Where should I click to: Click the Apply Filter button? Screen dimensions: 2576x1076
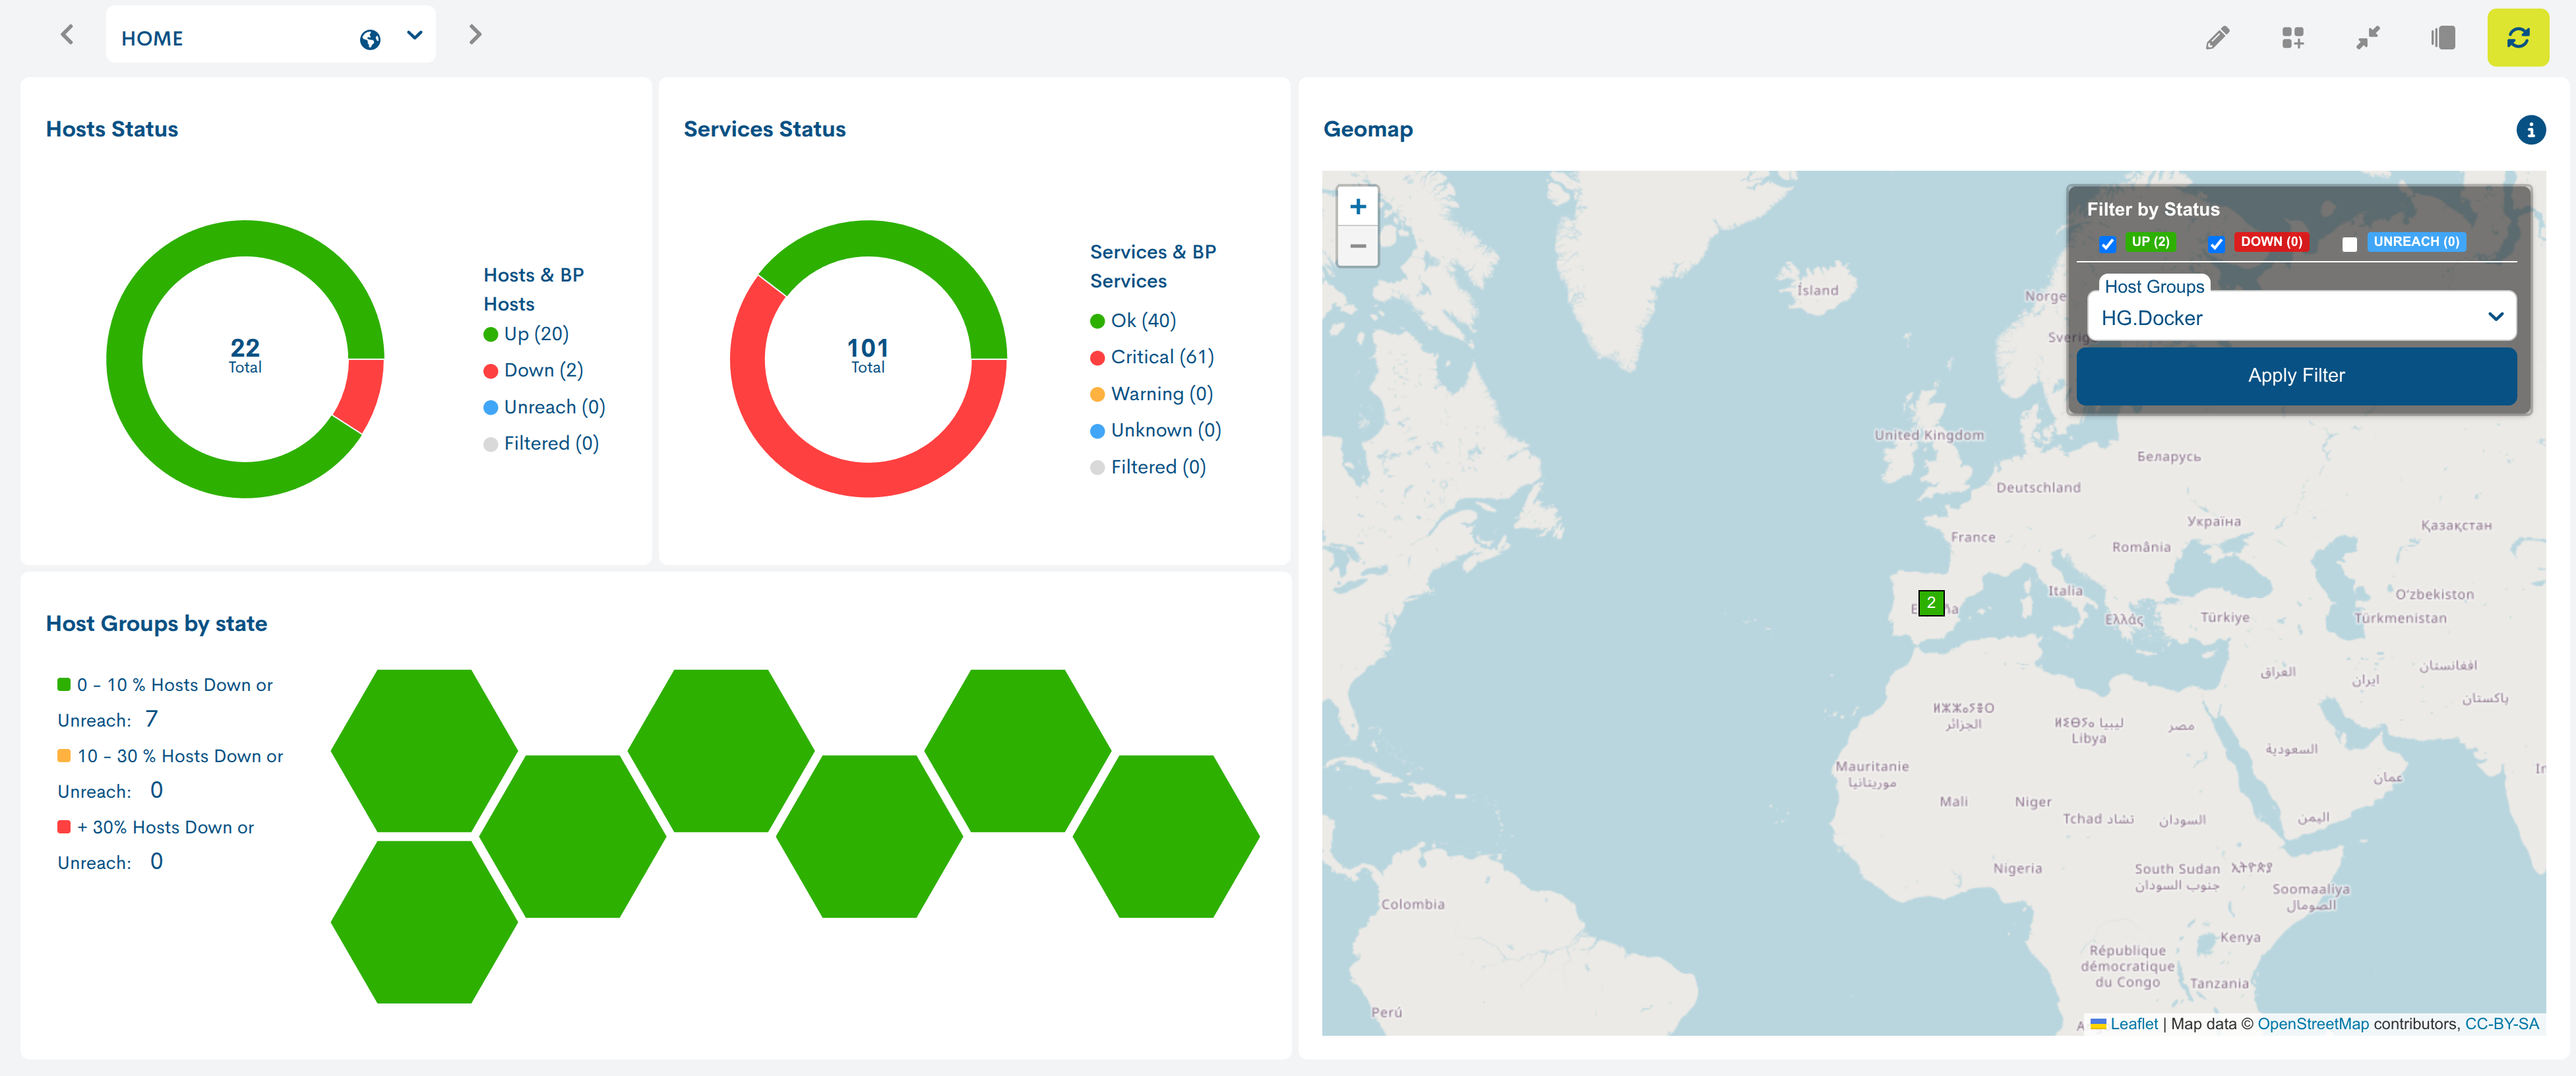2296,376
